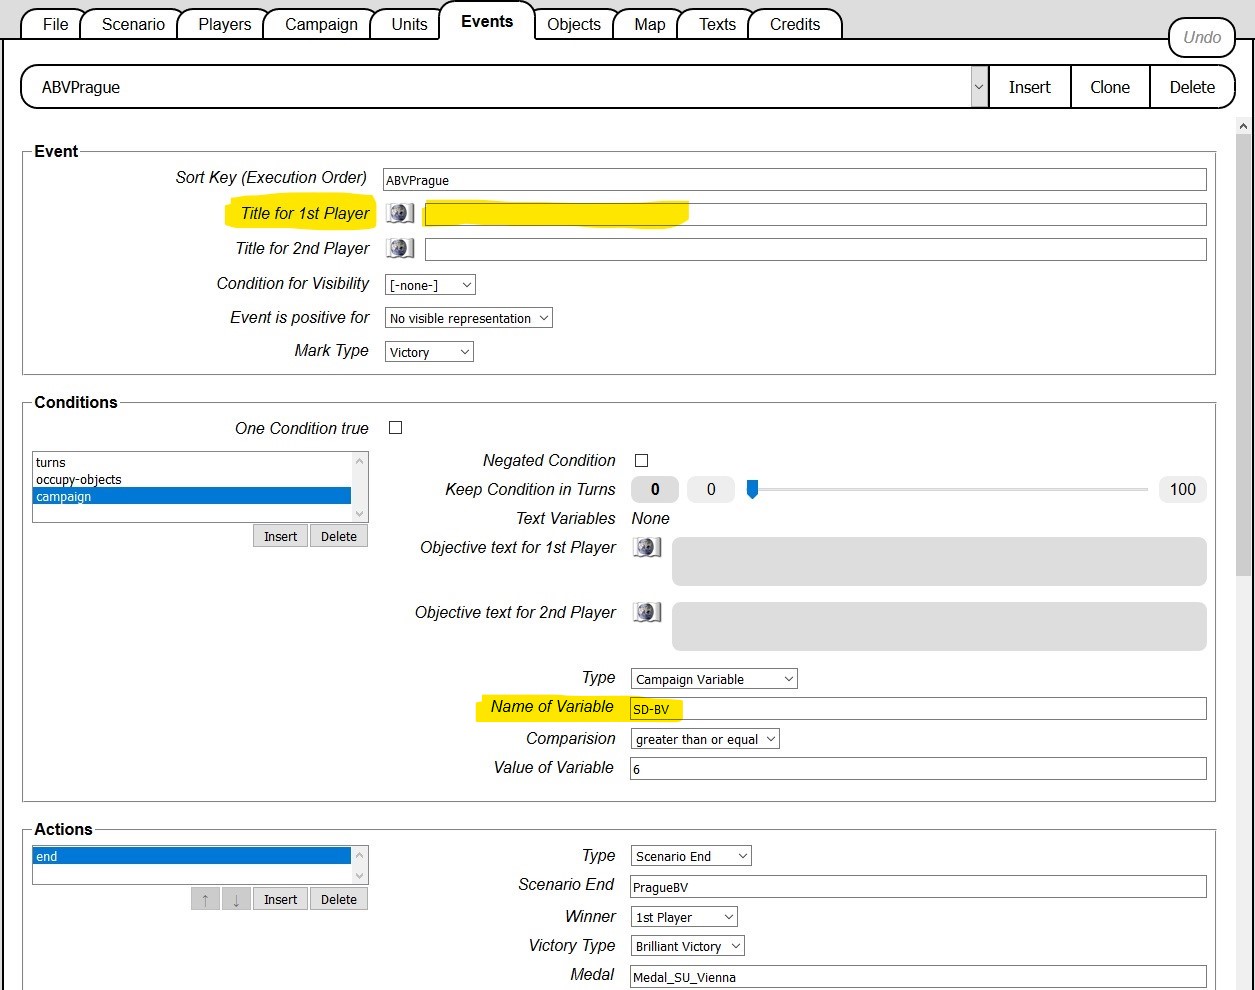Switch to the Map tab
The image size is (1255, 990).
point(650,24)
